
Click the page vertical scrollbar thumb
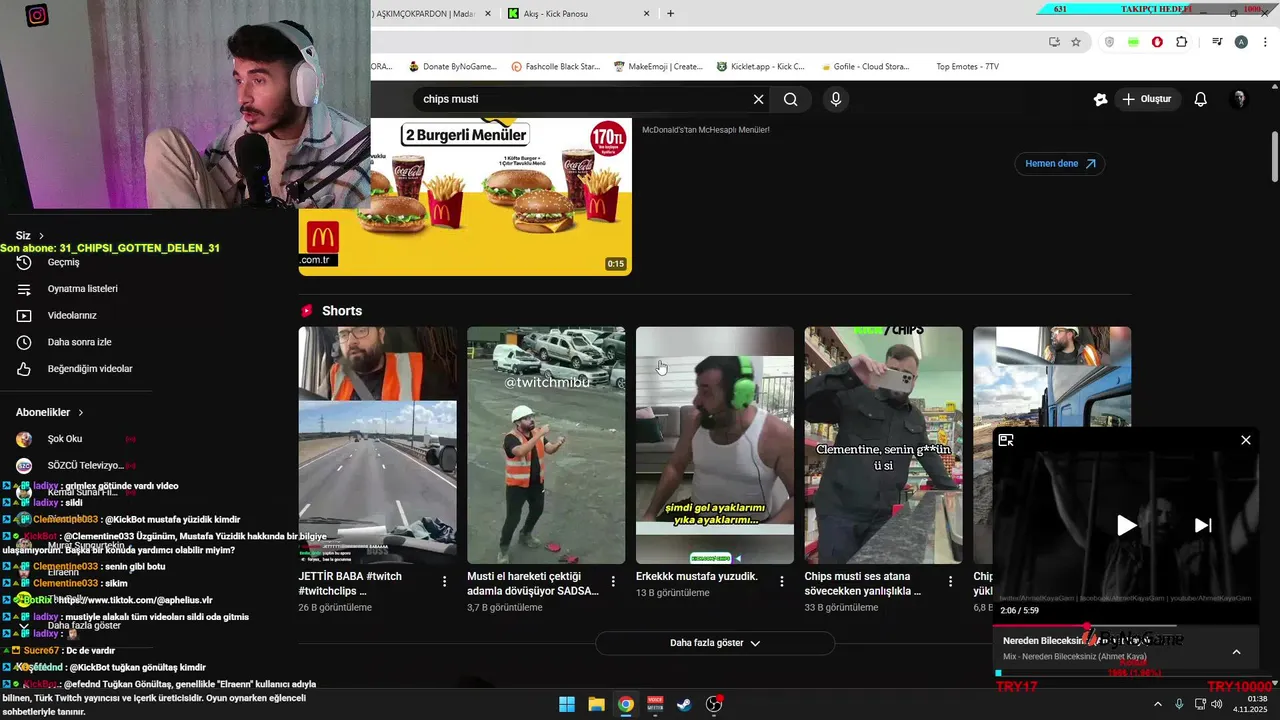(x=1275, y=155)
